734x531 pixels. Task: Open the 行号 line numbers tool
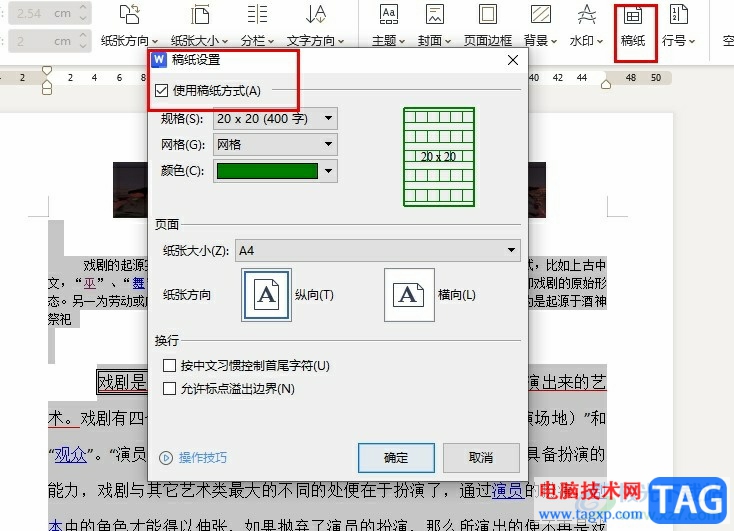(x=678, y=25)
